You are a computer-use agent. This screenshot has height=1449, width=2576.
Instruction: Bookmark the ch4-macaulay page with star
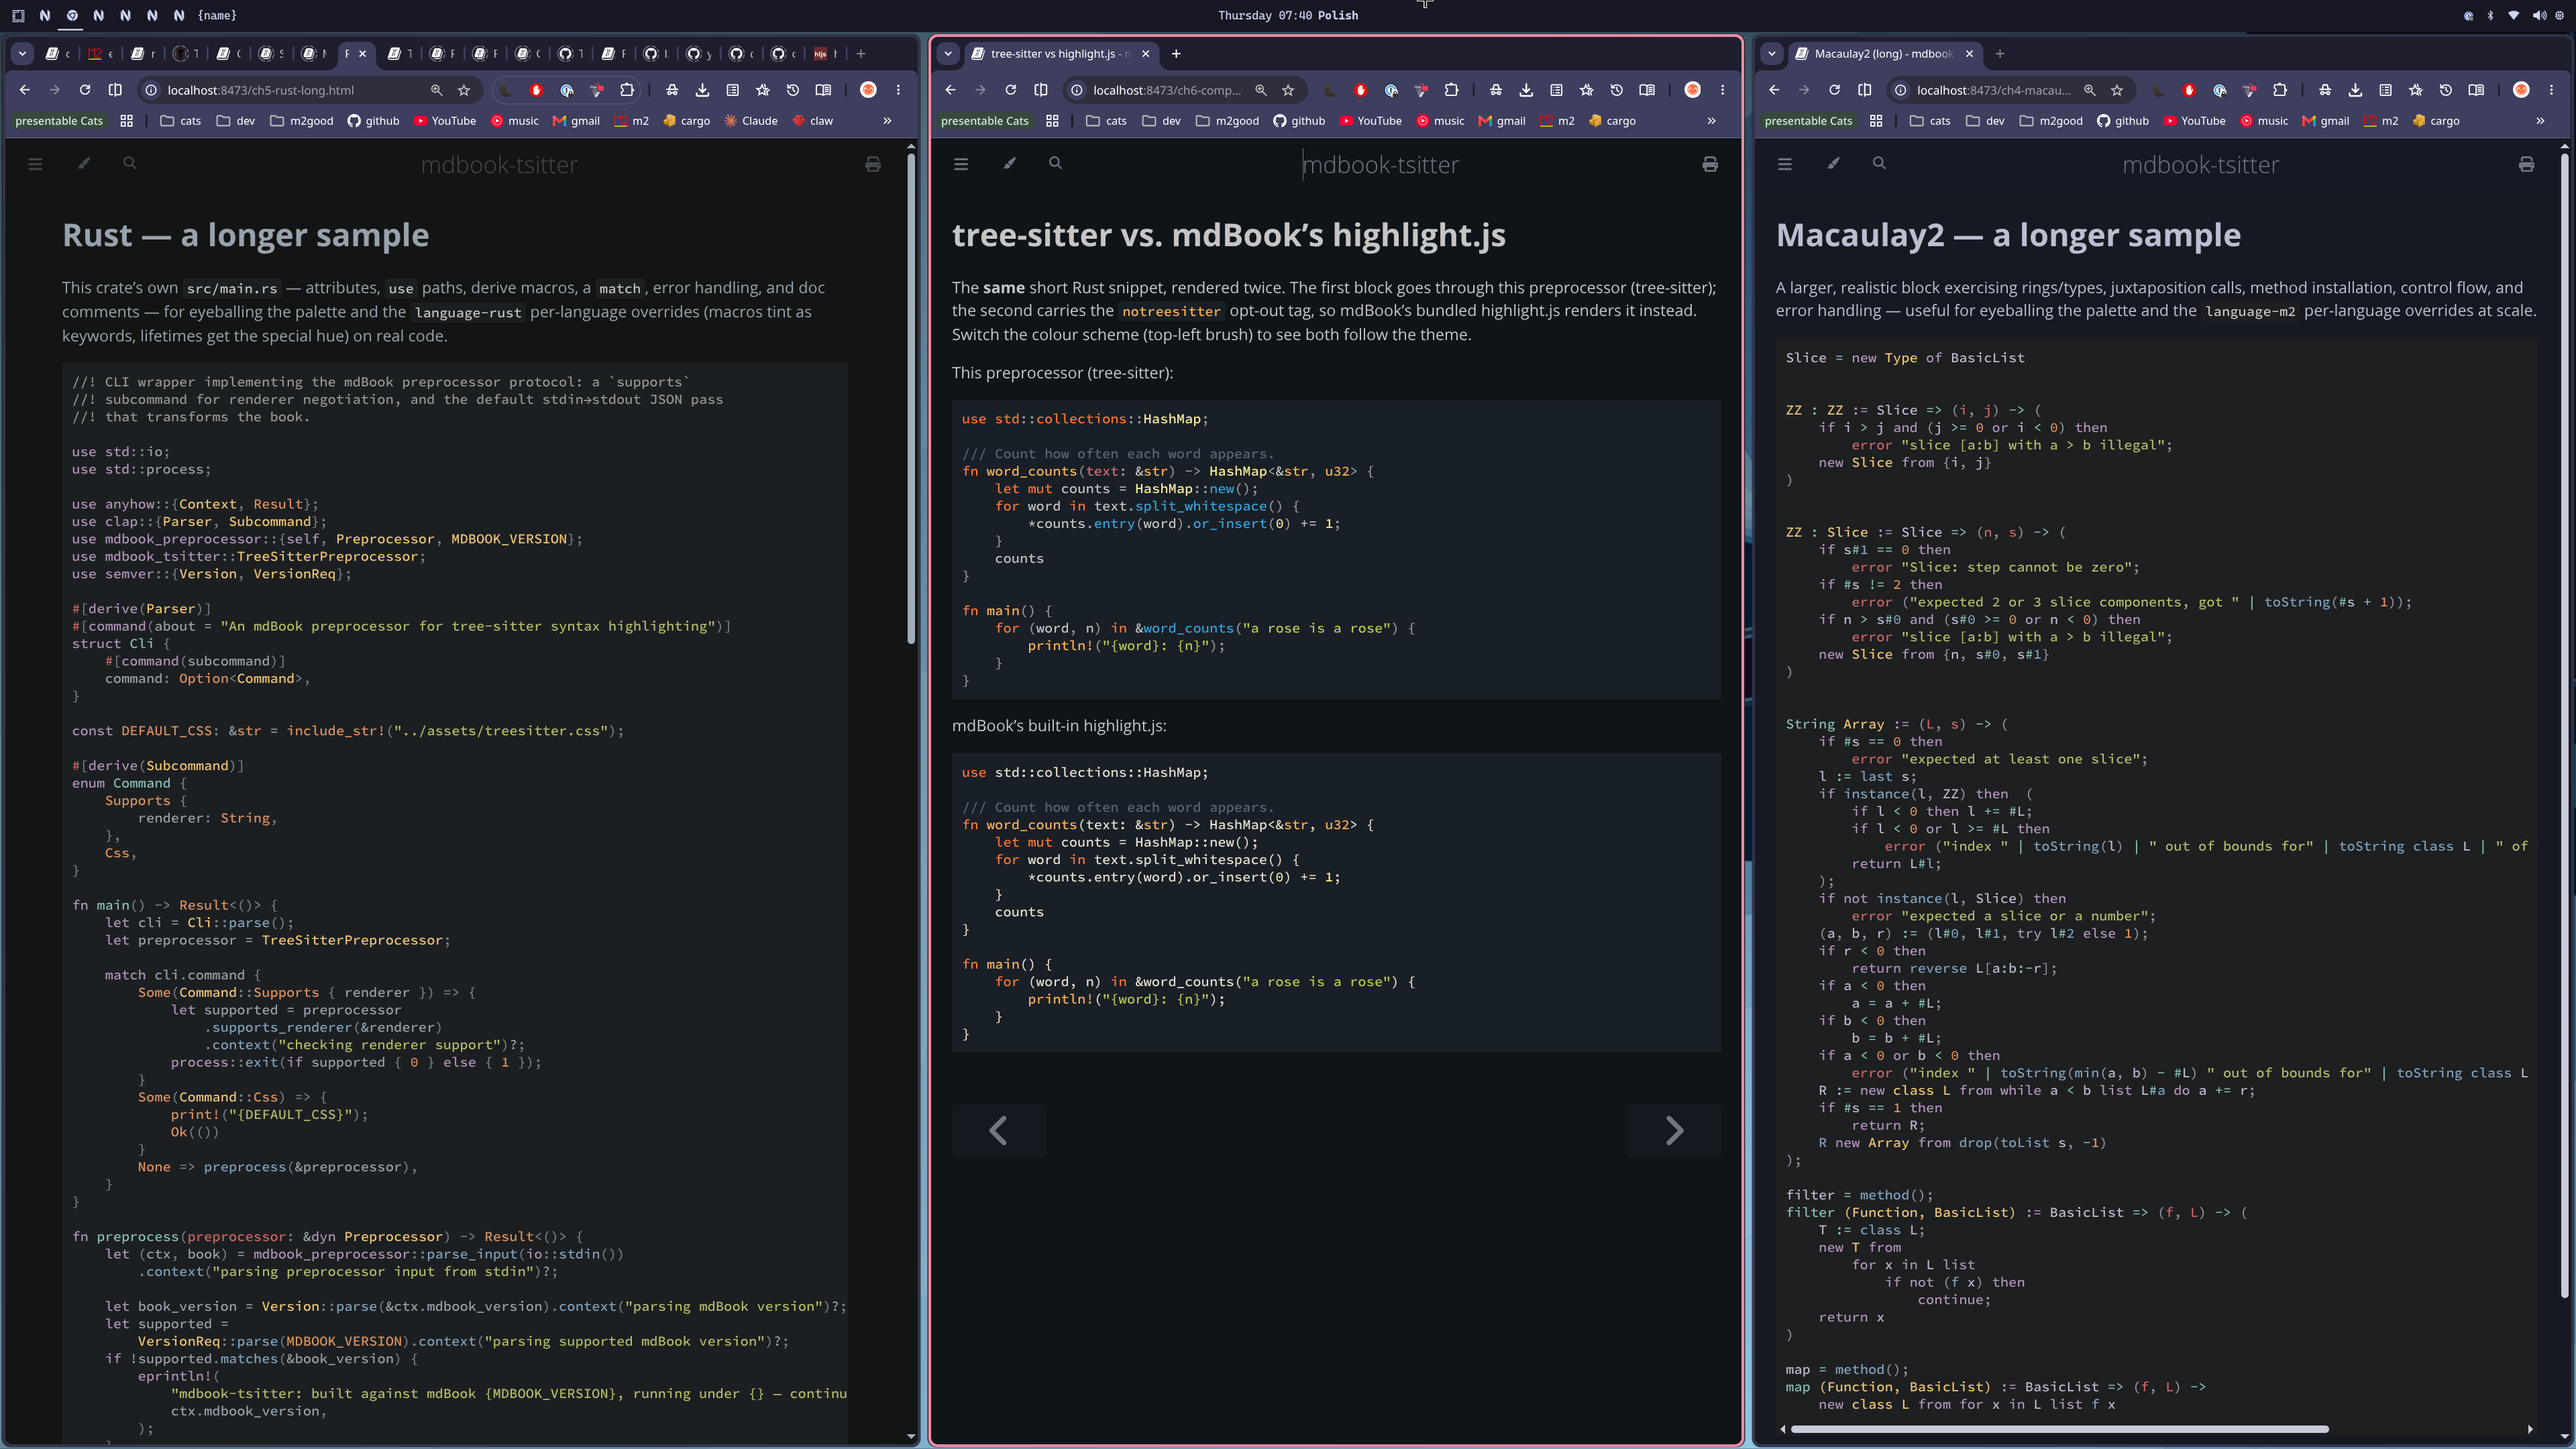point(2117,90)
